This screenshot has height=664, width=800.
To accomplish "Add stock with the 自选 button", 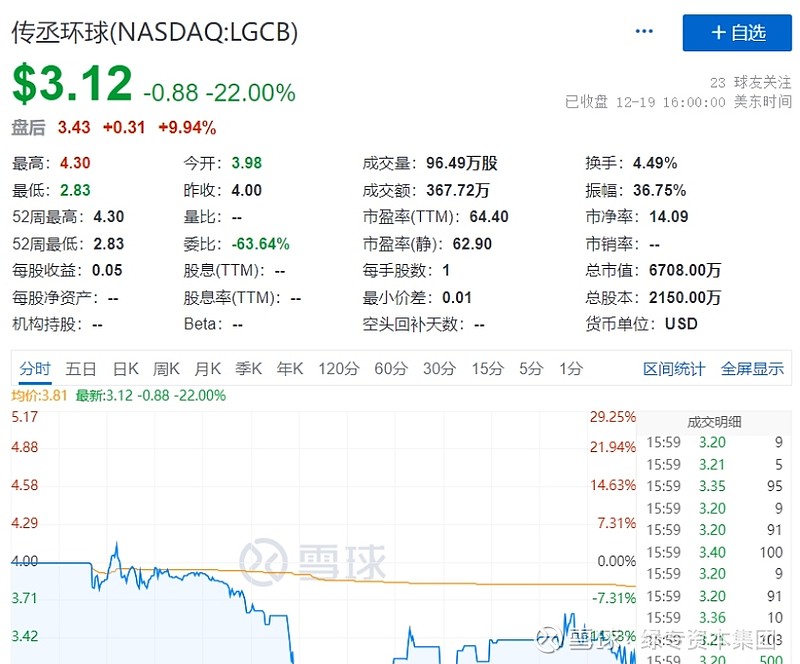I will [x=737, y=33].
